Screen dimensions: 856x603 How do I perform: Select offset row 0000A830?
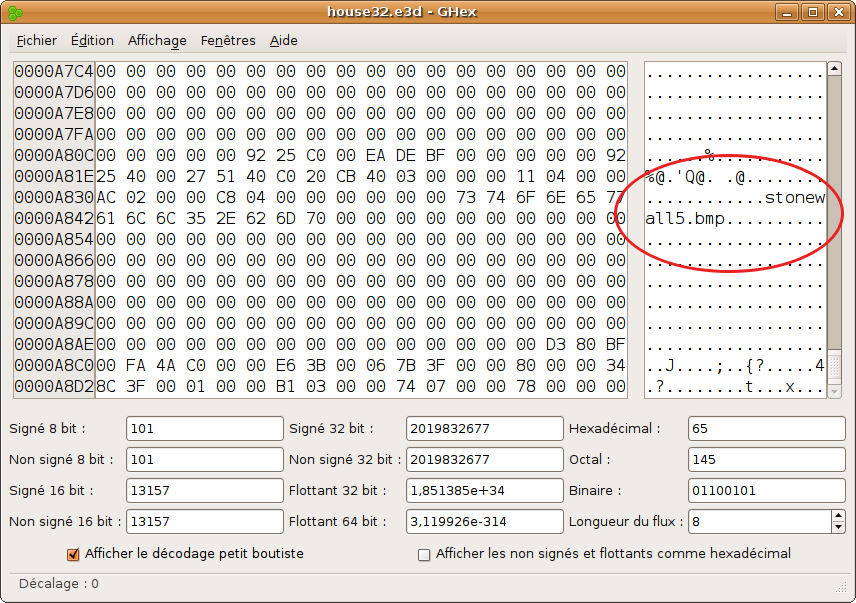[x=54, y=198]
